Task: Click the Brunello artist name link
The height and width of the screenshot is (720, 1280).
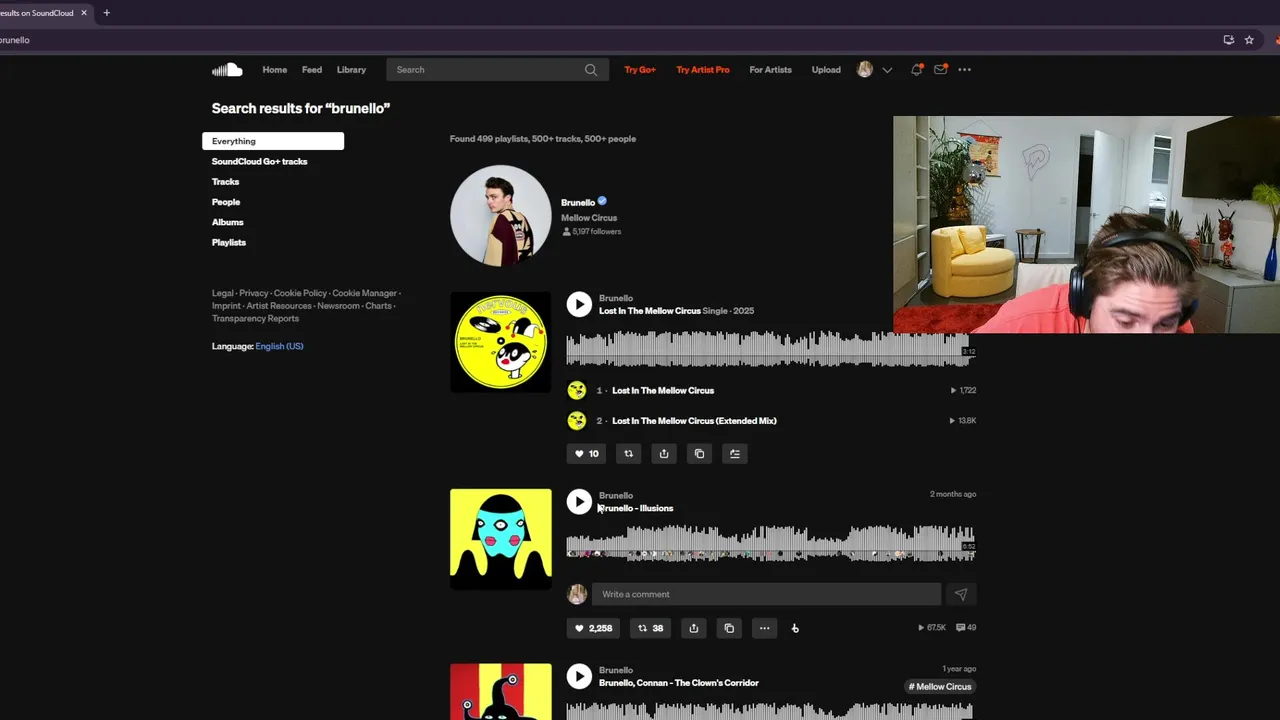Action: click(x=578, y=202)
